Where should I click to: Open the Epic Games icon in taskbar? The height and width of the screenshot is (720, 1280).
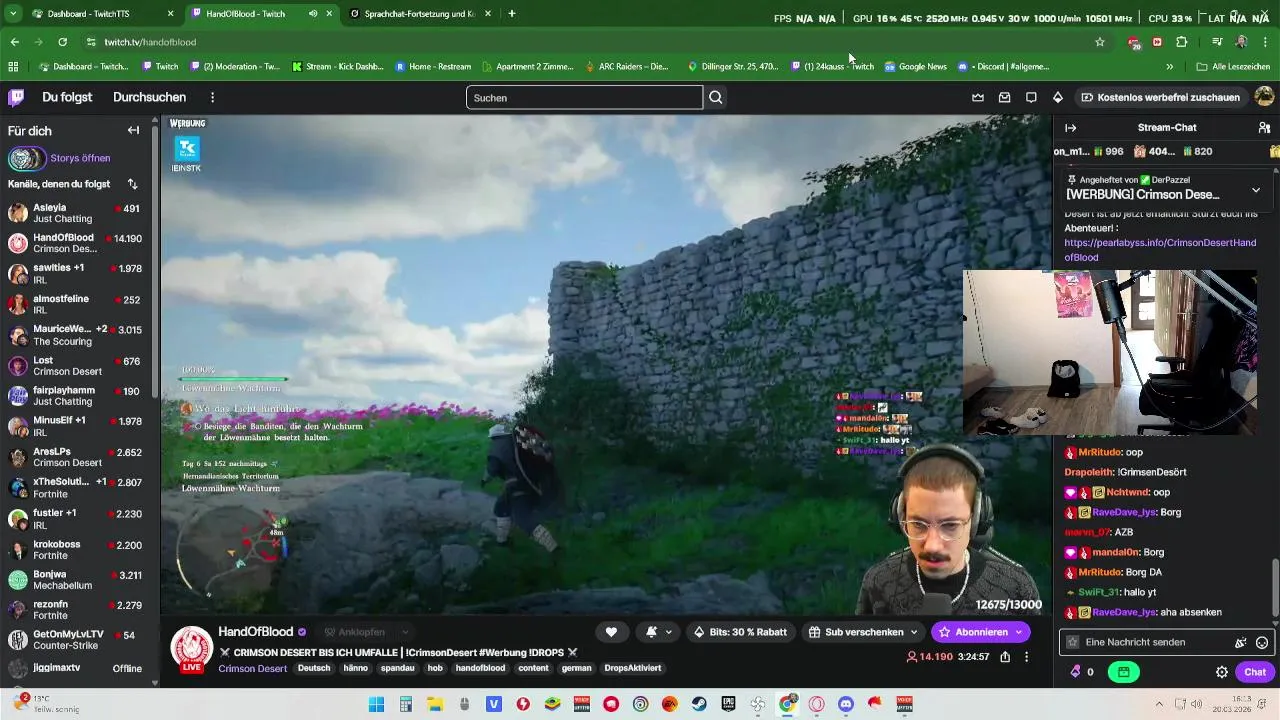(728, 704)
